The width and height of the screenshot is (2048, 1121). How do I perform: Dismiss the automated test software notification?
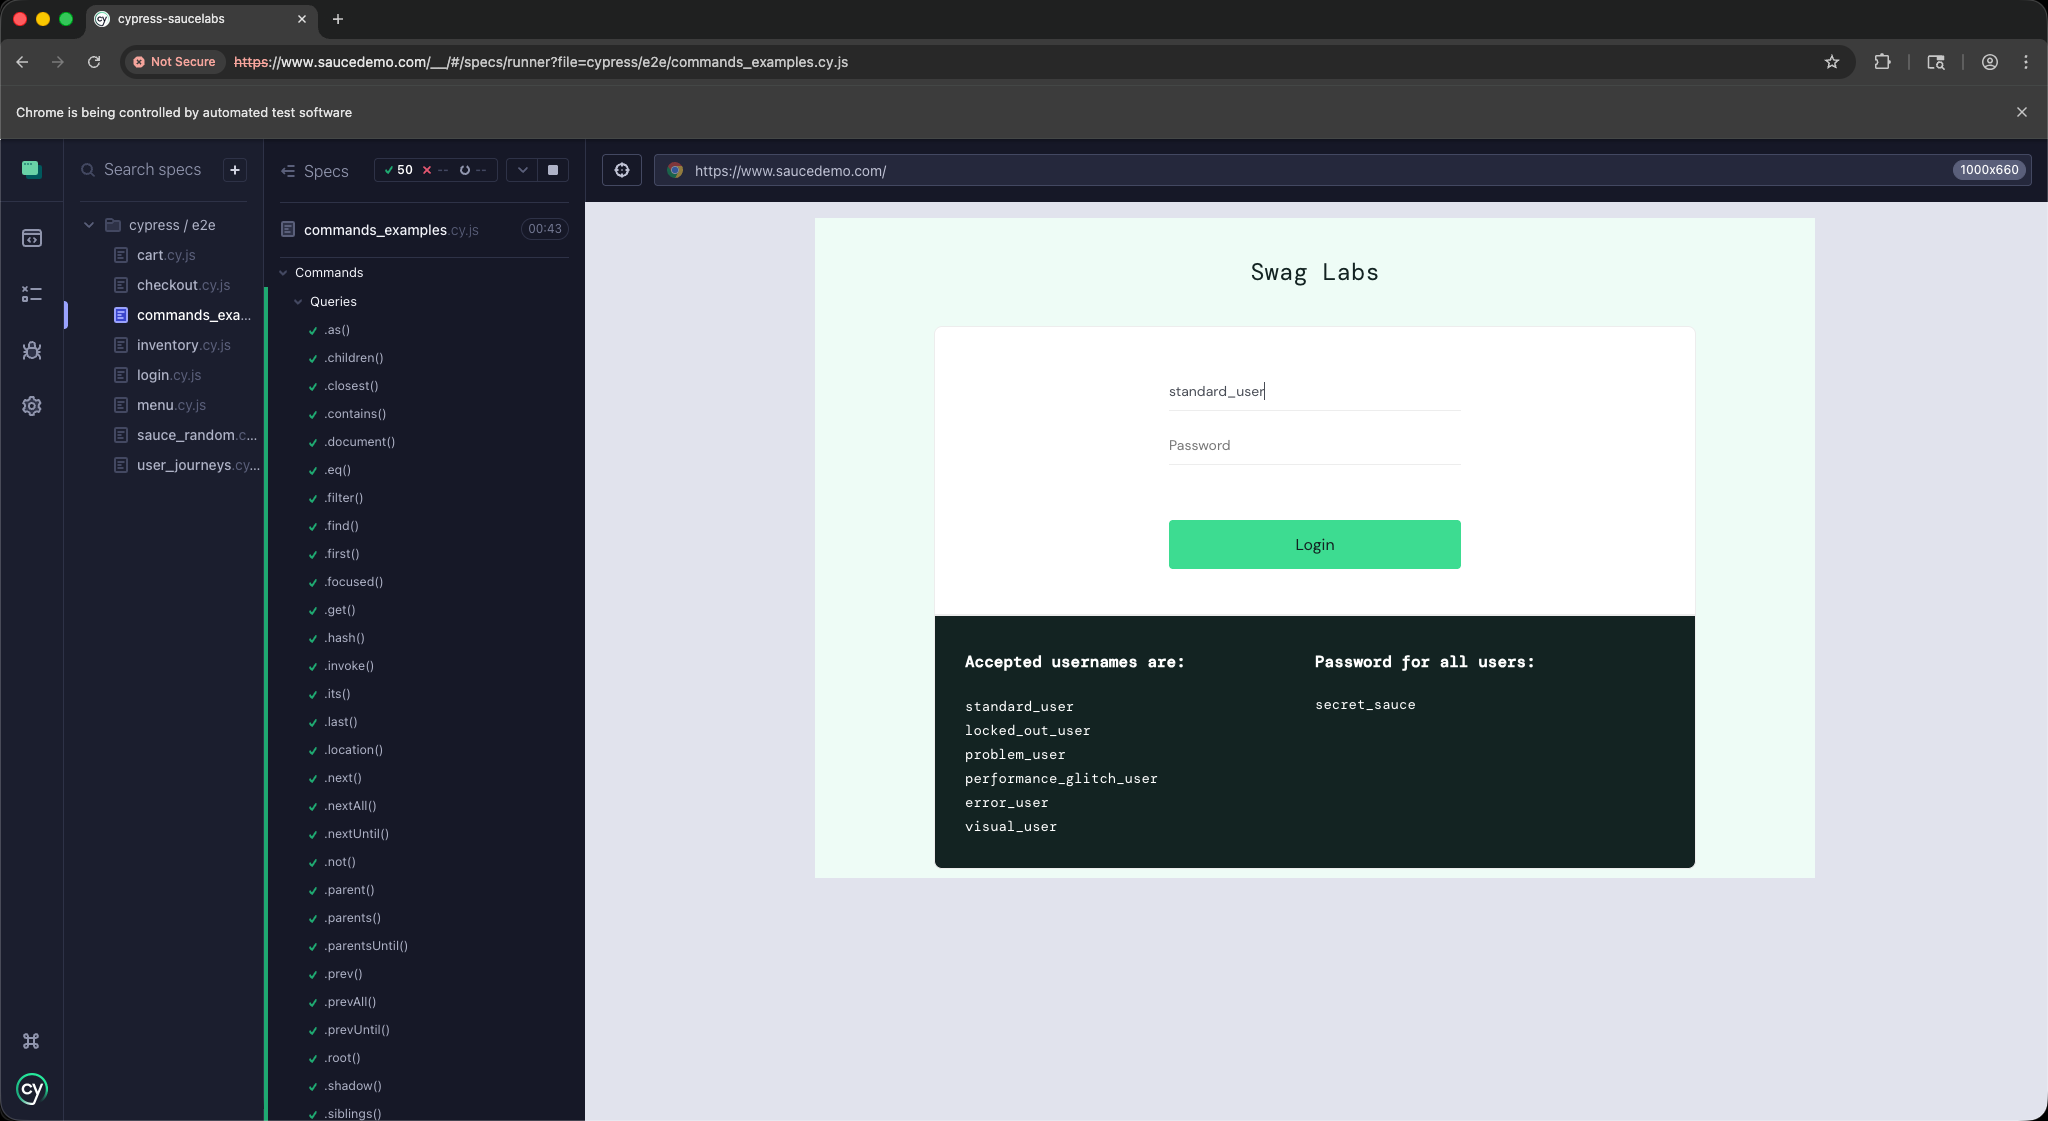[x=2021, y=111]
